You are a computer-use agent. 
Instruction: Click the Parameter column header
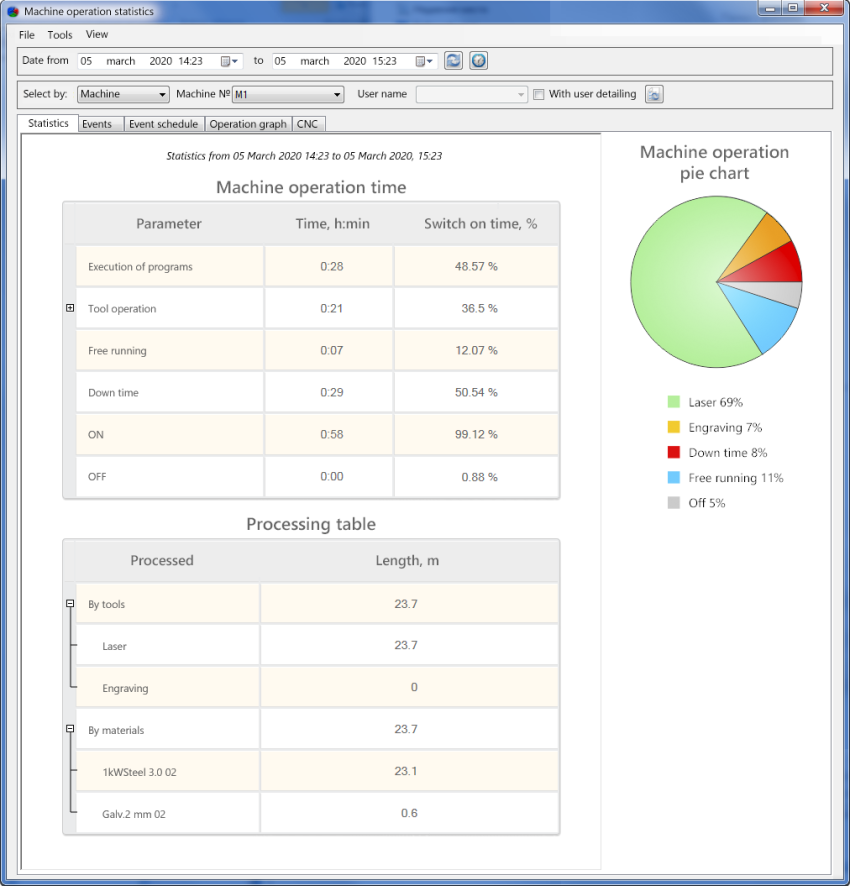169,224
